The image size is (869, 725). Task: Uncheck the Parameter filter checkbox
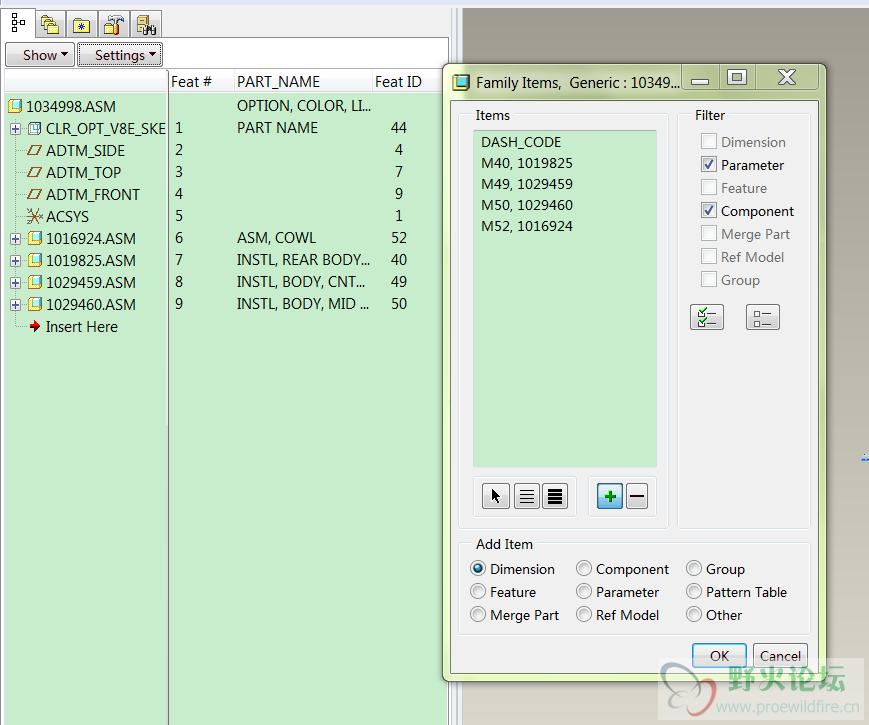click(x=709, y=165)
